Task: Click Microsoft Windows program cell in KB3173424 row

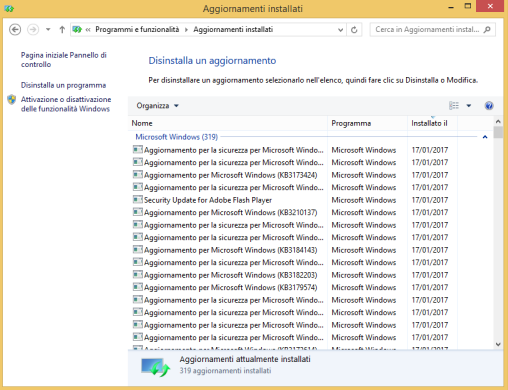Action: tap(364, 175)
